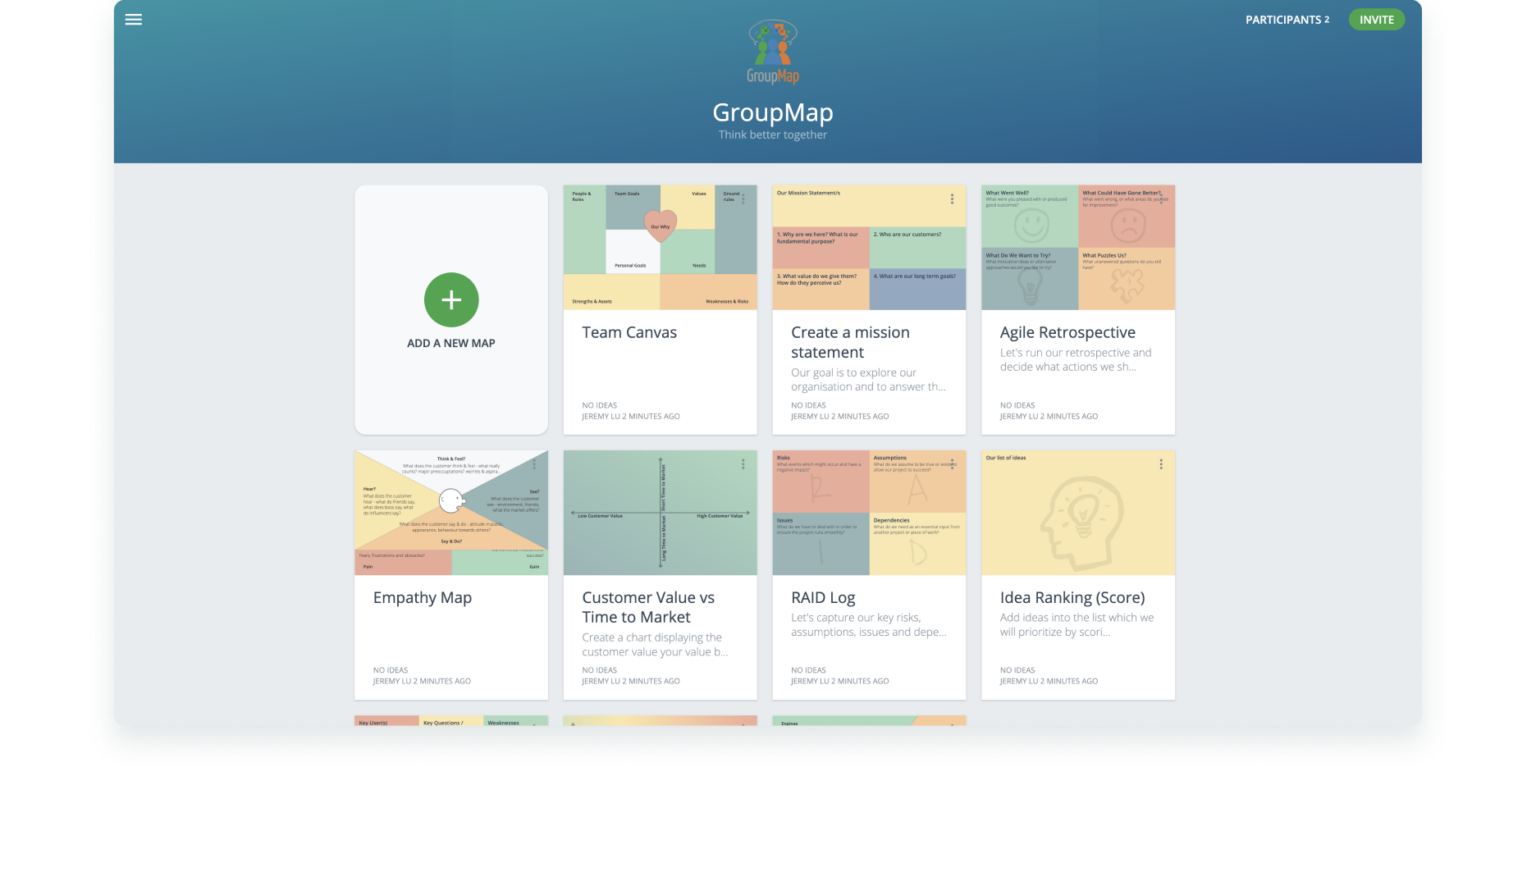Open the Idea Ranking card's options menu
Screen dimensions: 1536x886
coord(1161,463)
